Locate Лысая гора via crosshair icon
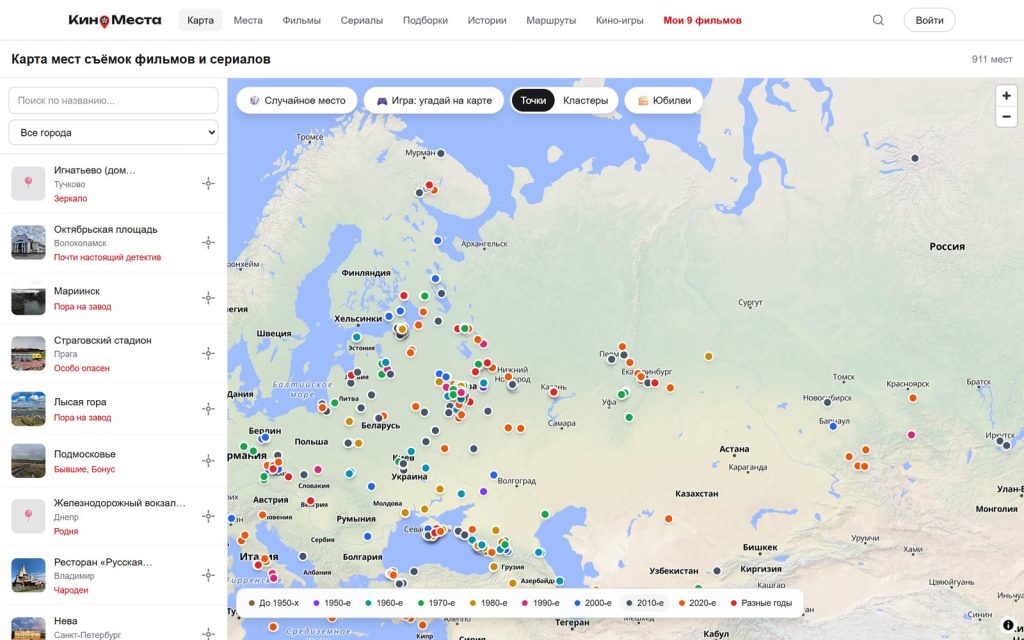 pos(208,409)
